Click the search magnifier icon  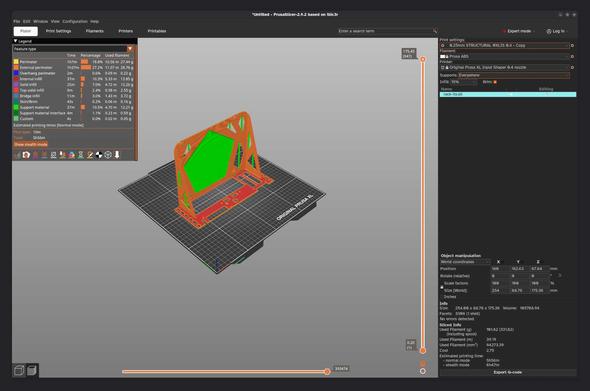(x=435, y=31)
